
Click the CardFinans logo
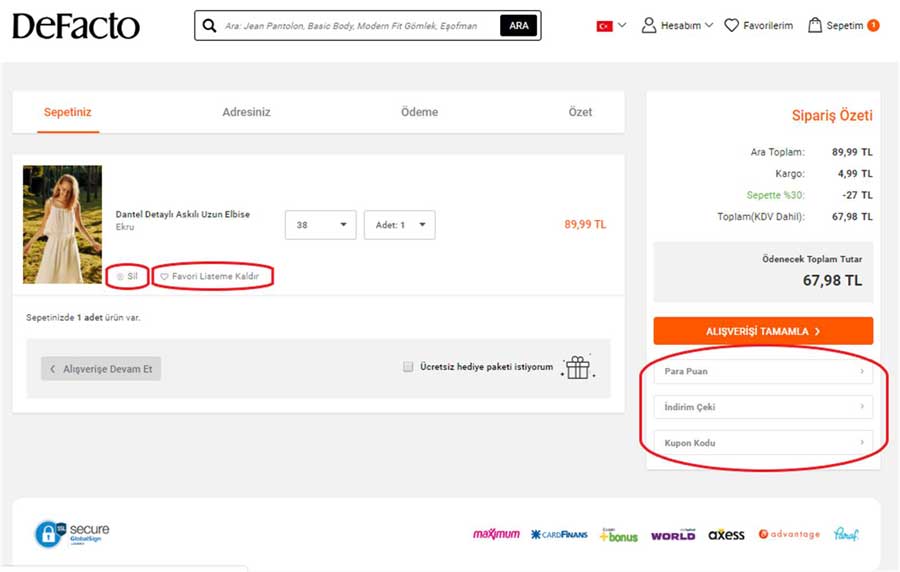pos(559,535)
